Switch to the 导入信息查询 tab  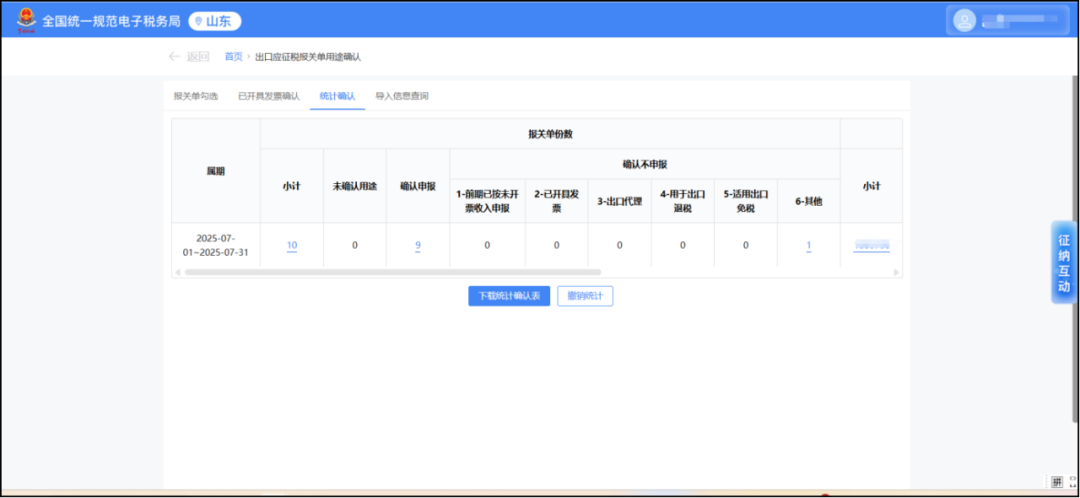(x=402, y=96)
